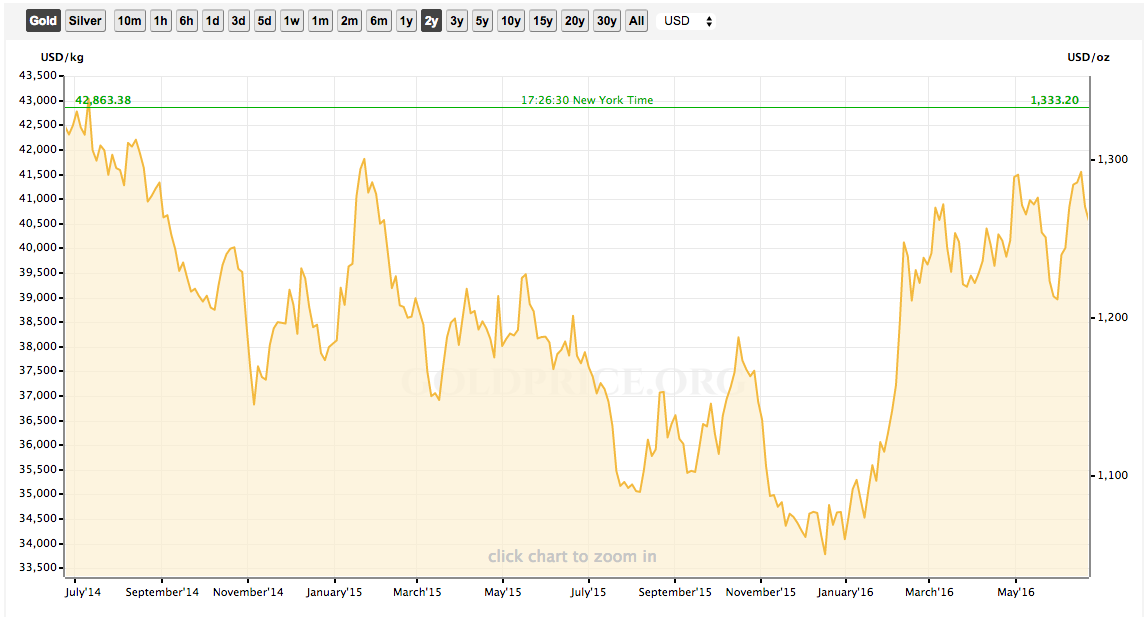
Task: Click the 17:26:30 New York Time label
Action: [587, 100]
